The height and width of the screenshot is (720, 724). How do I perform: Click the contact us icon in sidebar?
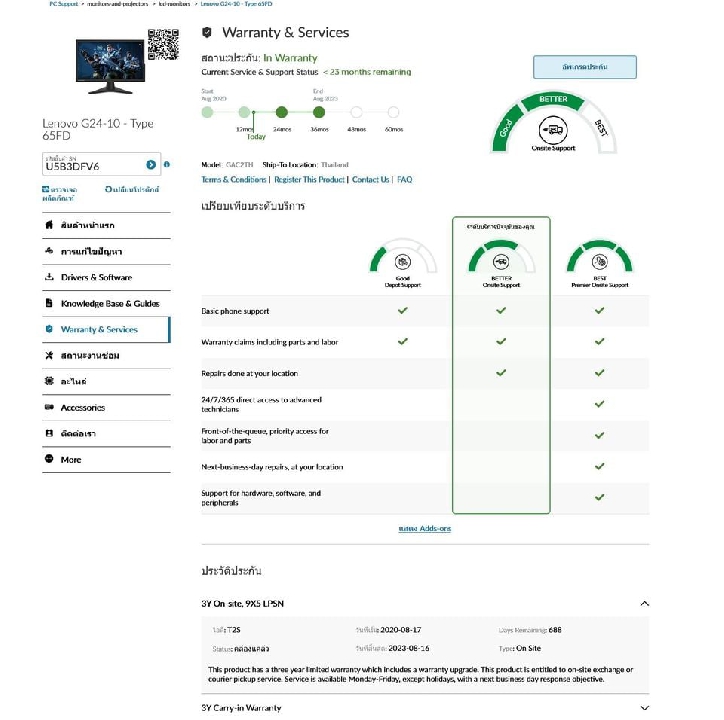49,433
